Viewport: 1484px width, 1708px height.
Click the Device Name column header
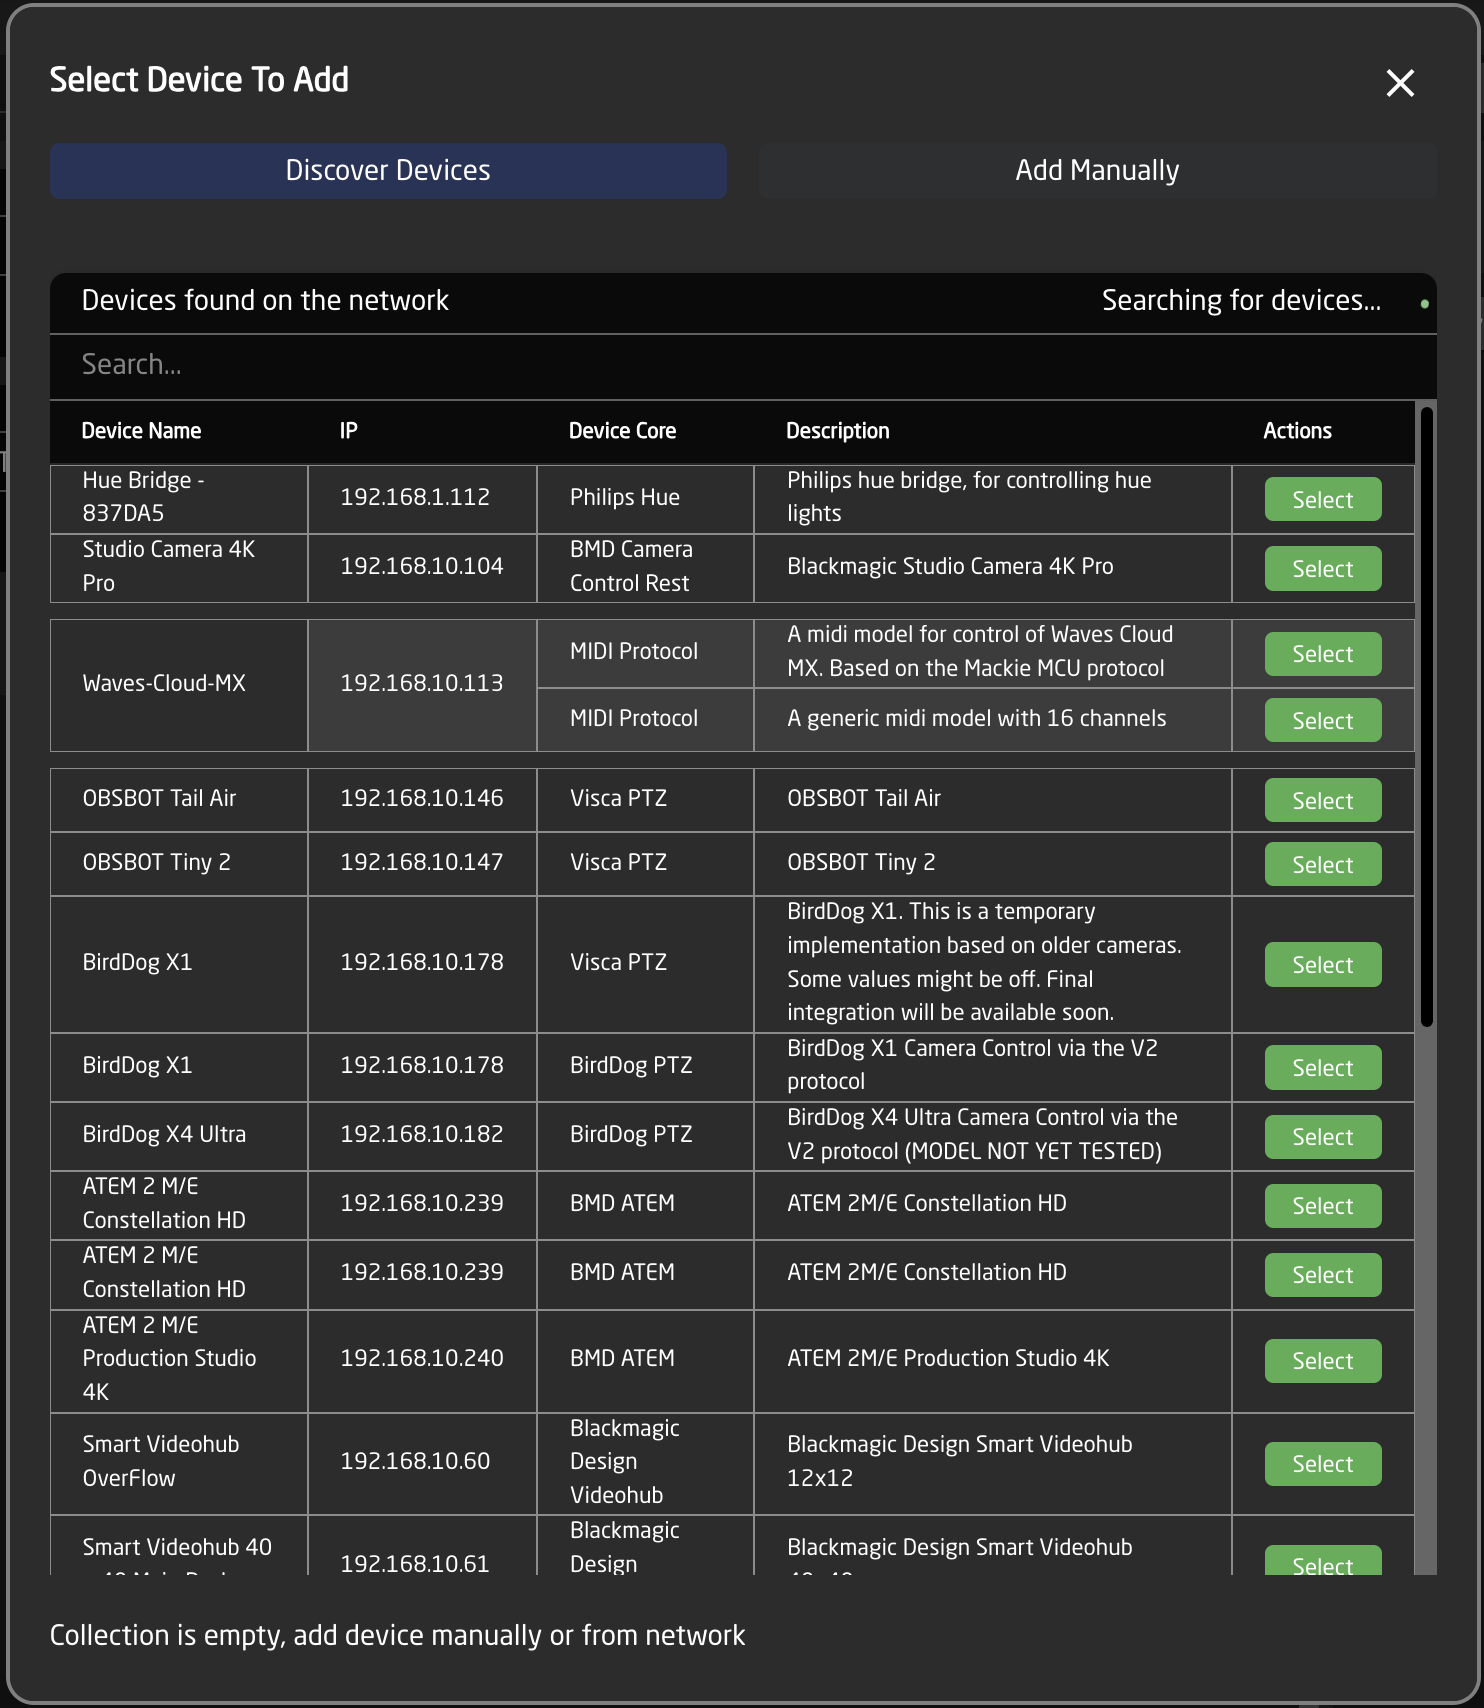coord(141,431)
